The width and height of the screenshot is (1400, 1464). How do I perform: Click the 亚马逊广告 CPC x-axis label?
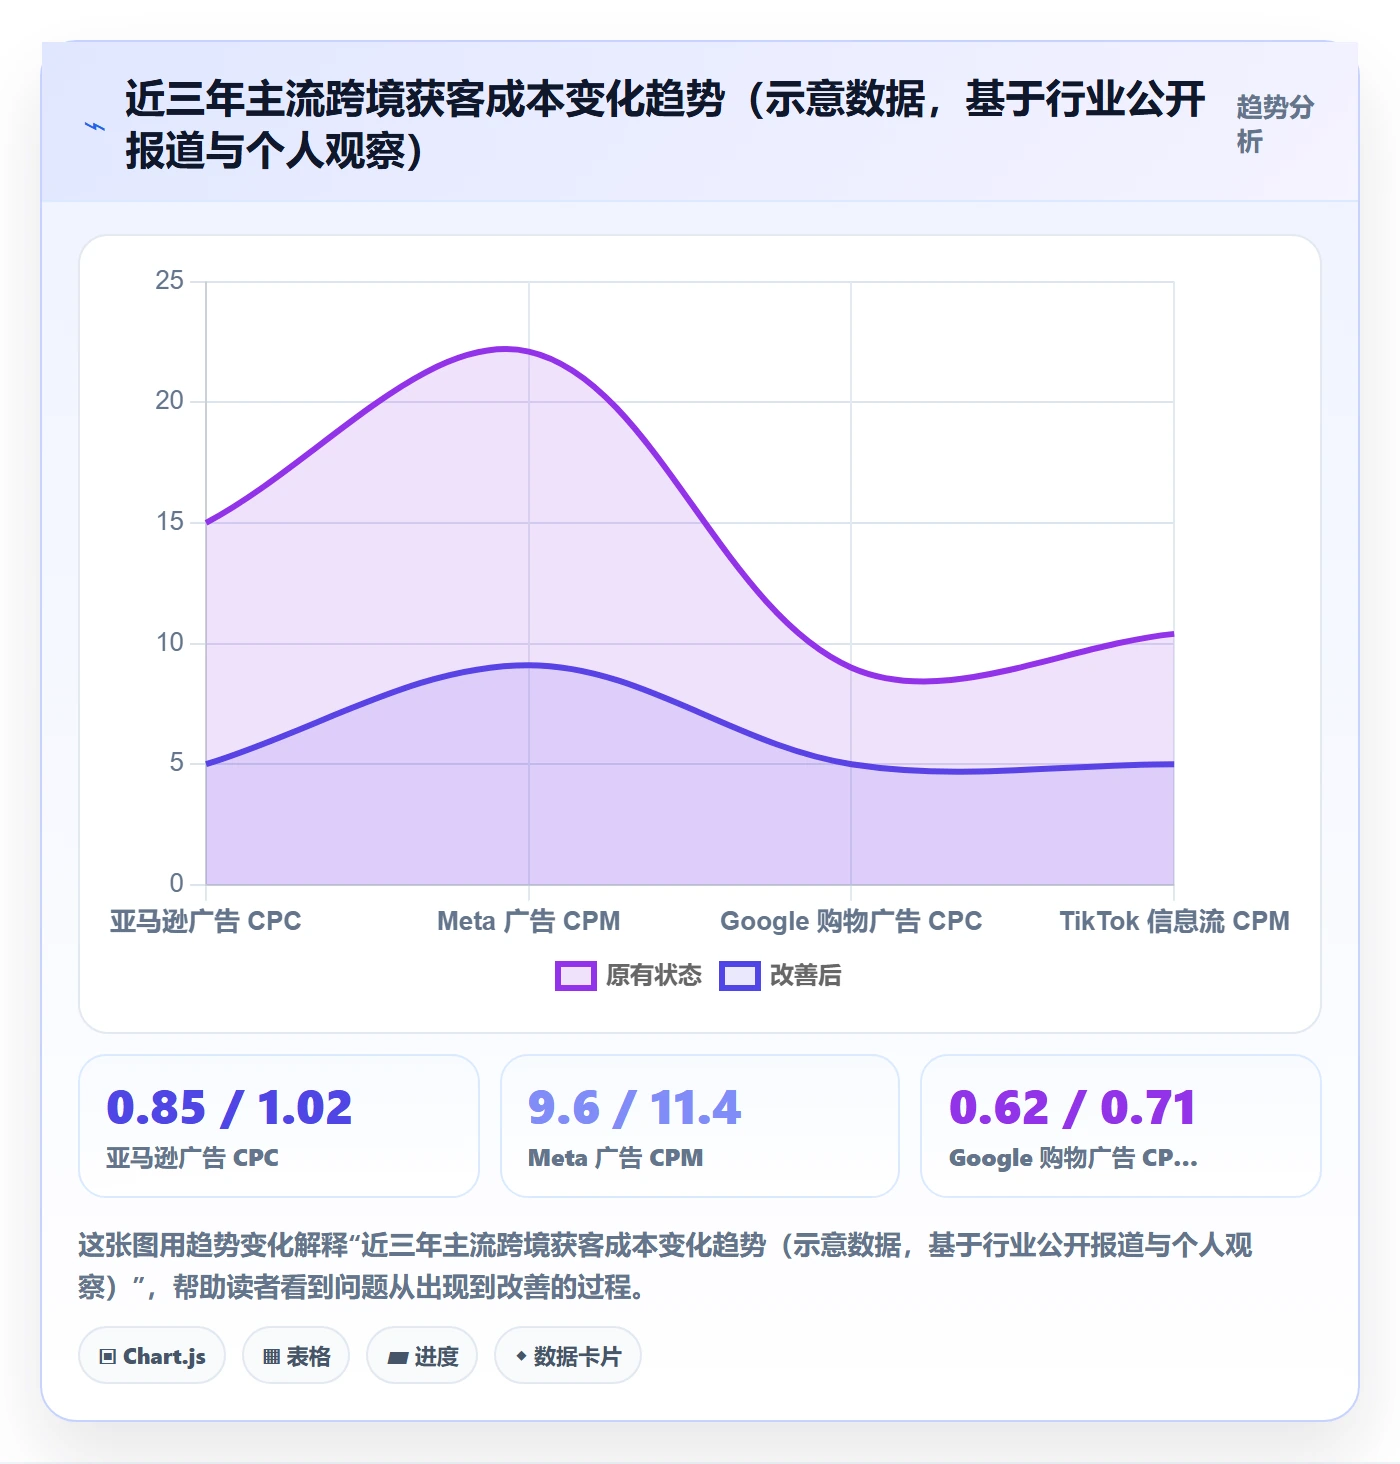pyautogui.click(x=206, y=921)
